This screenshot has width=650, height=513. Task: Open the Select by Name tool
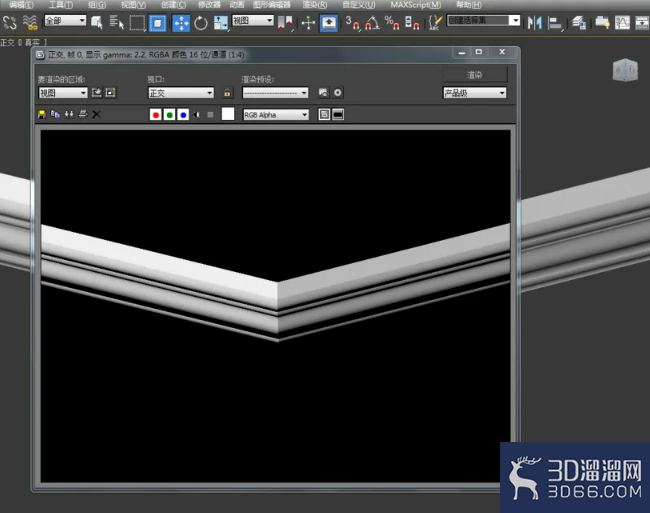[116, 22]
